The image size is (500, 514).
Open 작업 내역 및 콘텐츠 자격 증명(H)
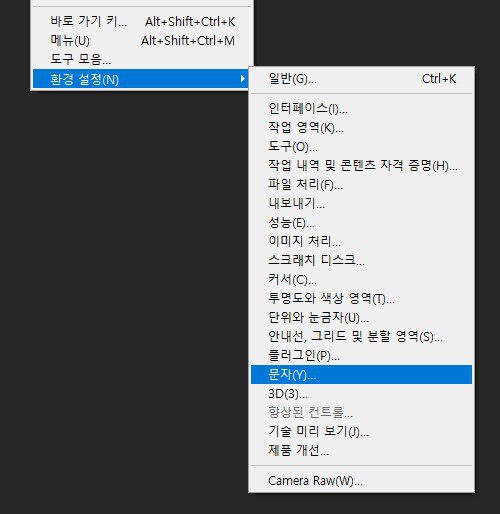(361, 165)
